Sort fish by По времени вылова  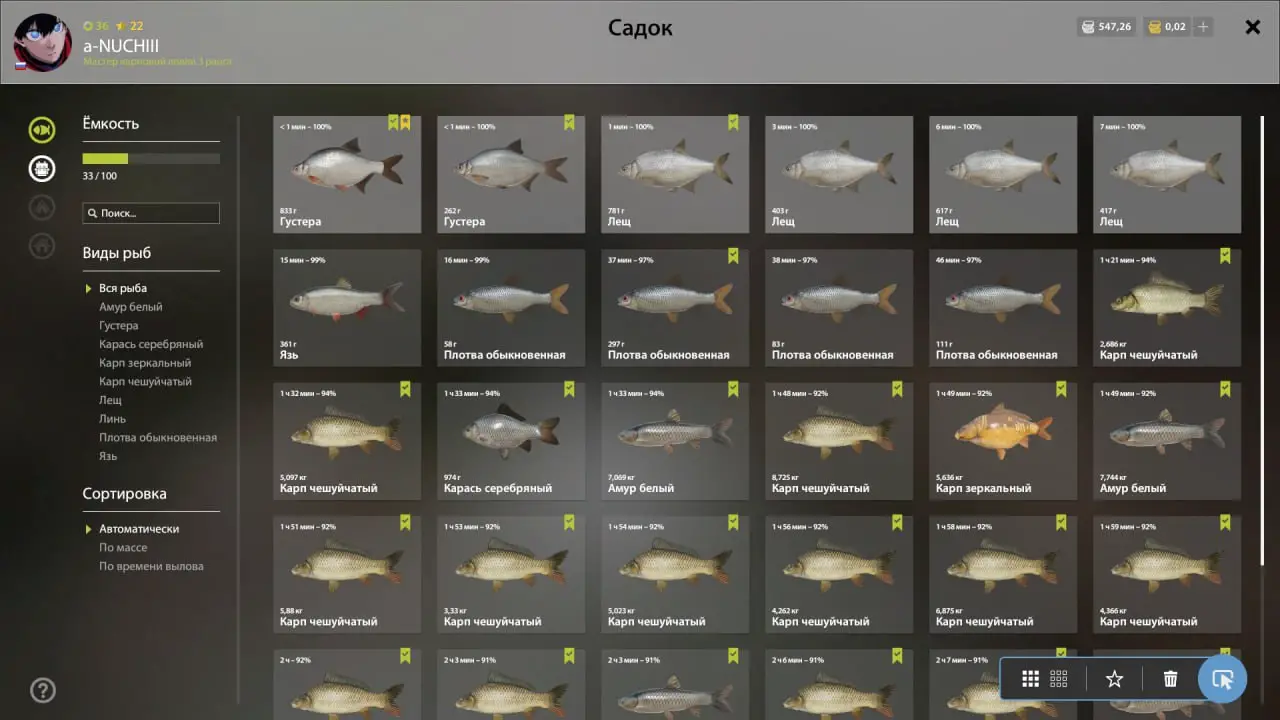[x=151, y=566]
